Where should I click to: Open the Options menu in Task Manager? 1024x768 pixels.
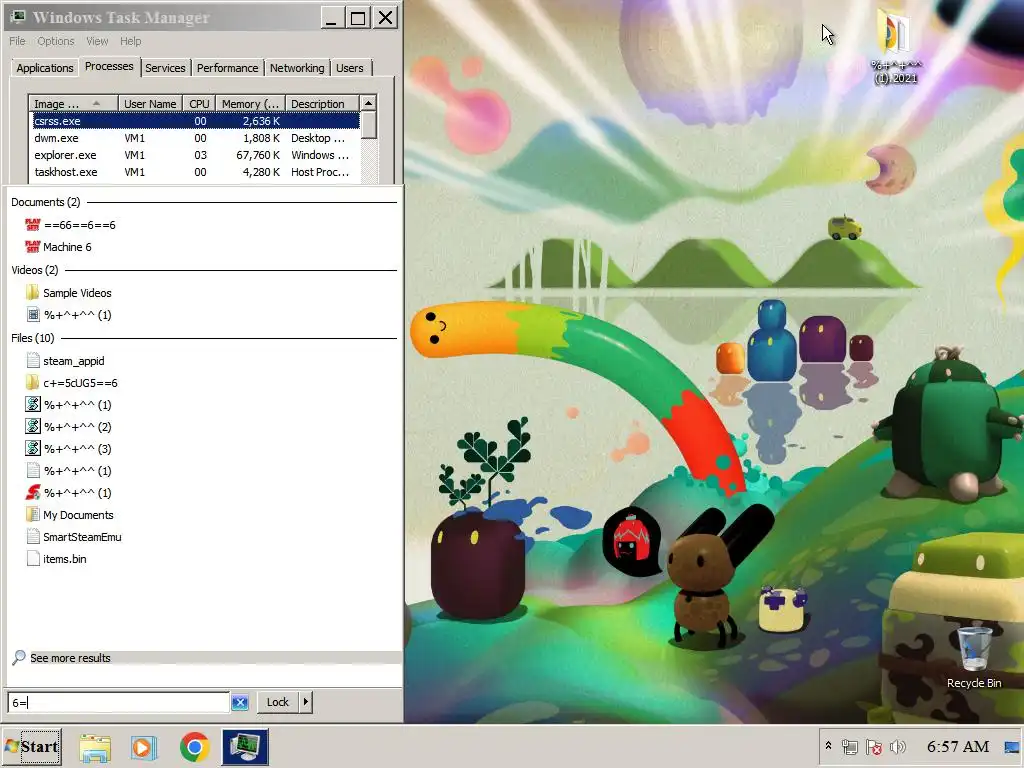56,41
